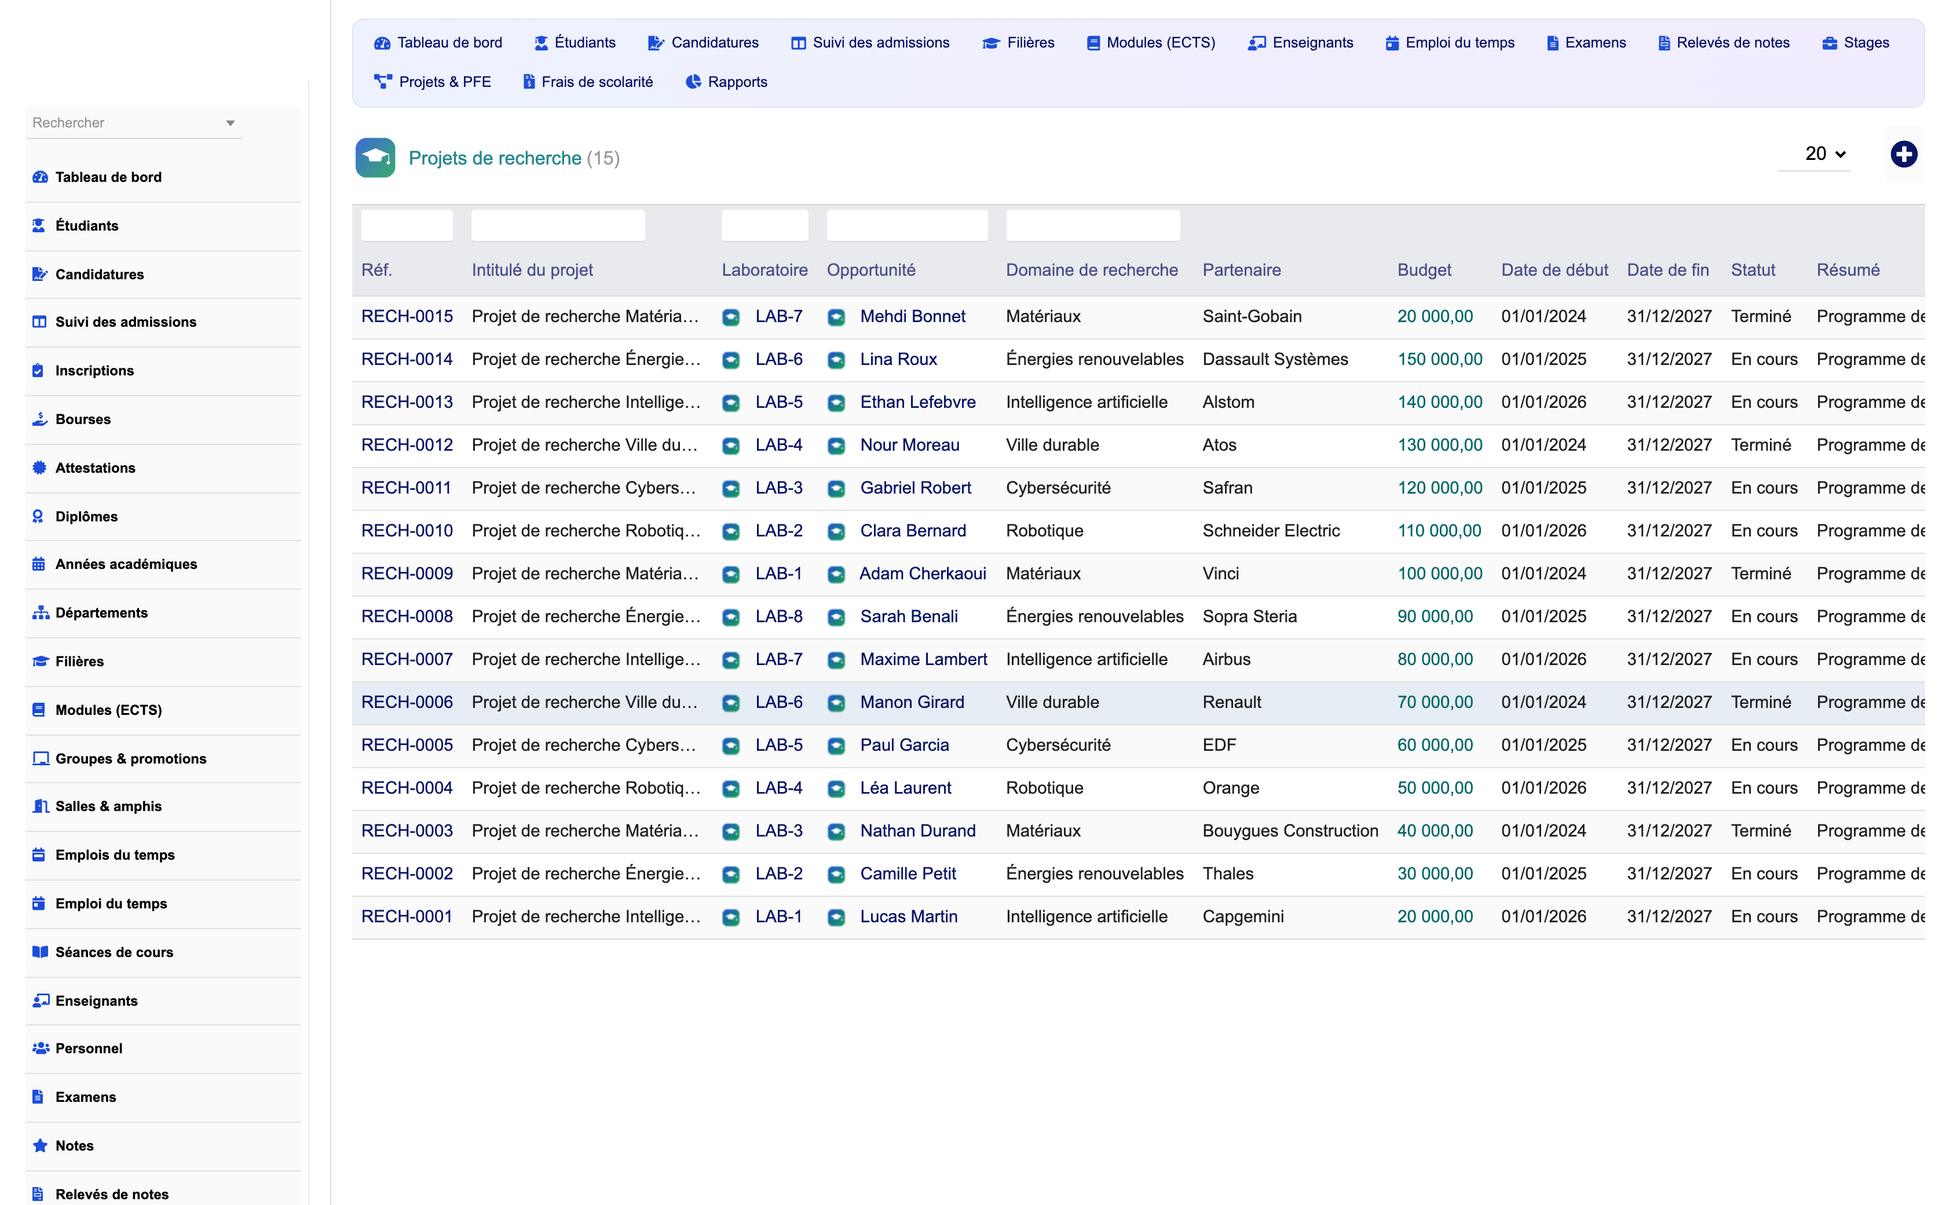Click the Personnel people icon
1946x1205 pixels.
[x=41, y=1049]
